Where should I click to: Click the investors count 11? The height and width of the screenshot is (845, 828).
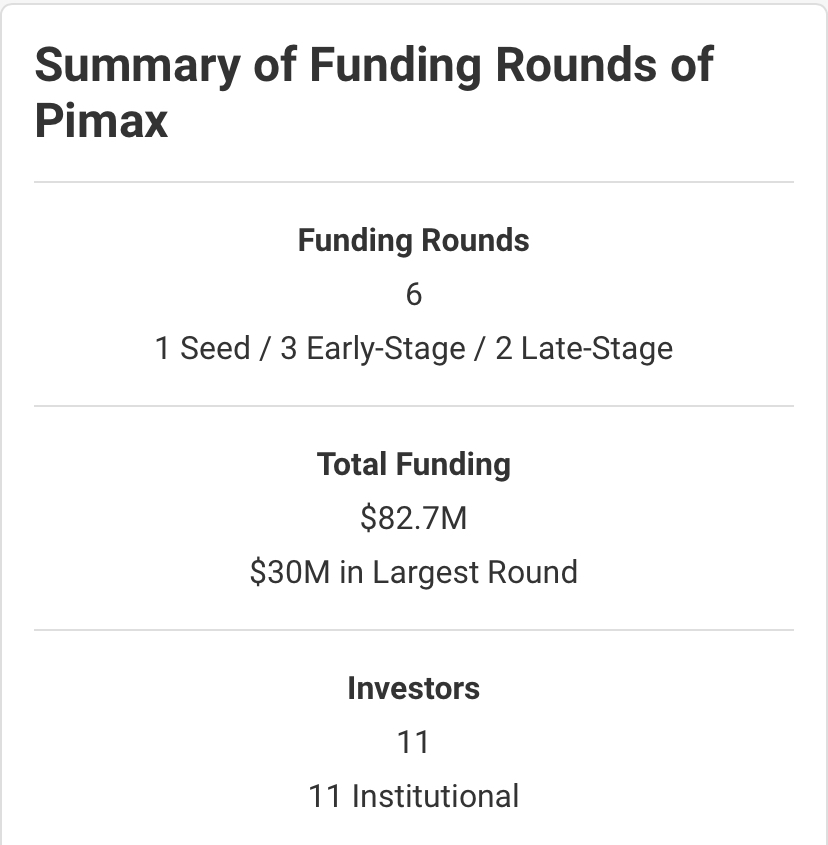[413, 742]
